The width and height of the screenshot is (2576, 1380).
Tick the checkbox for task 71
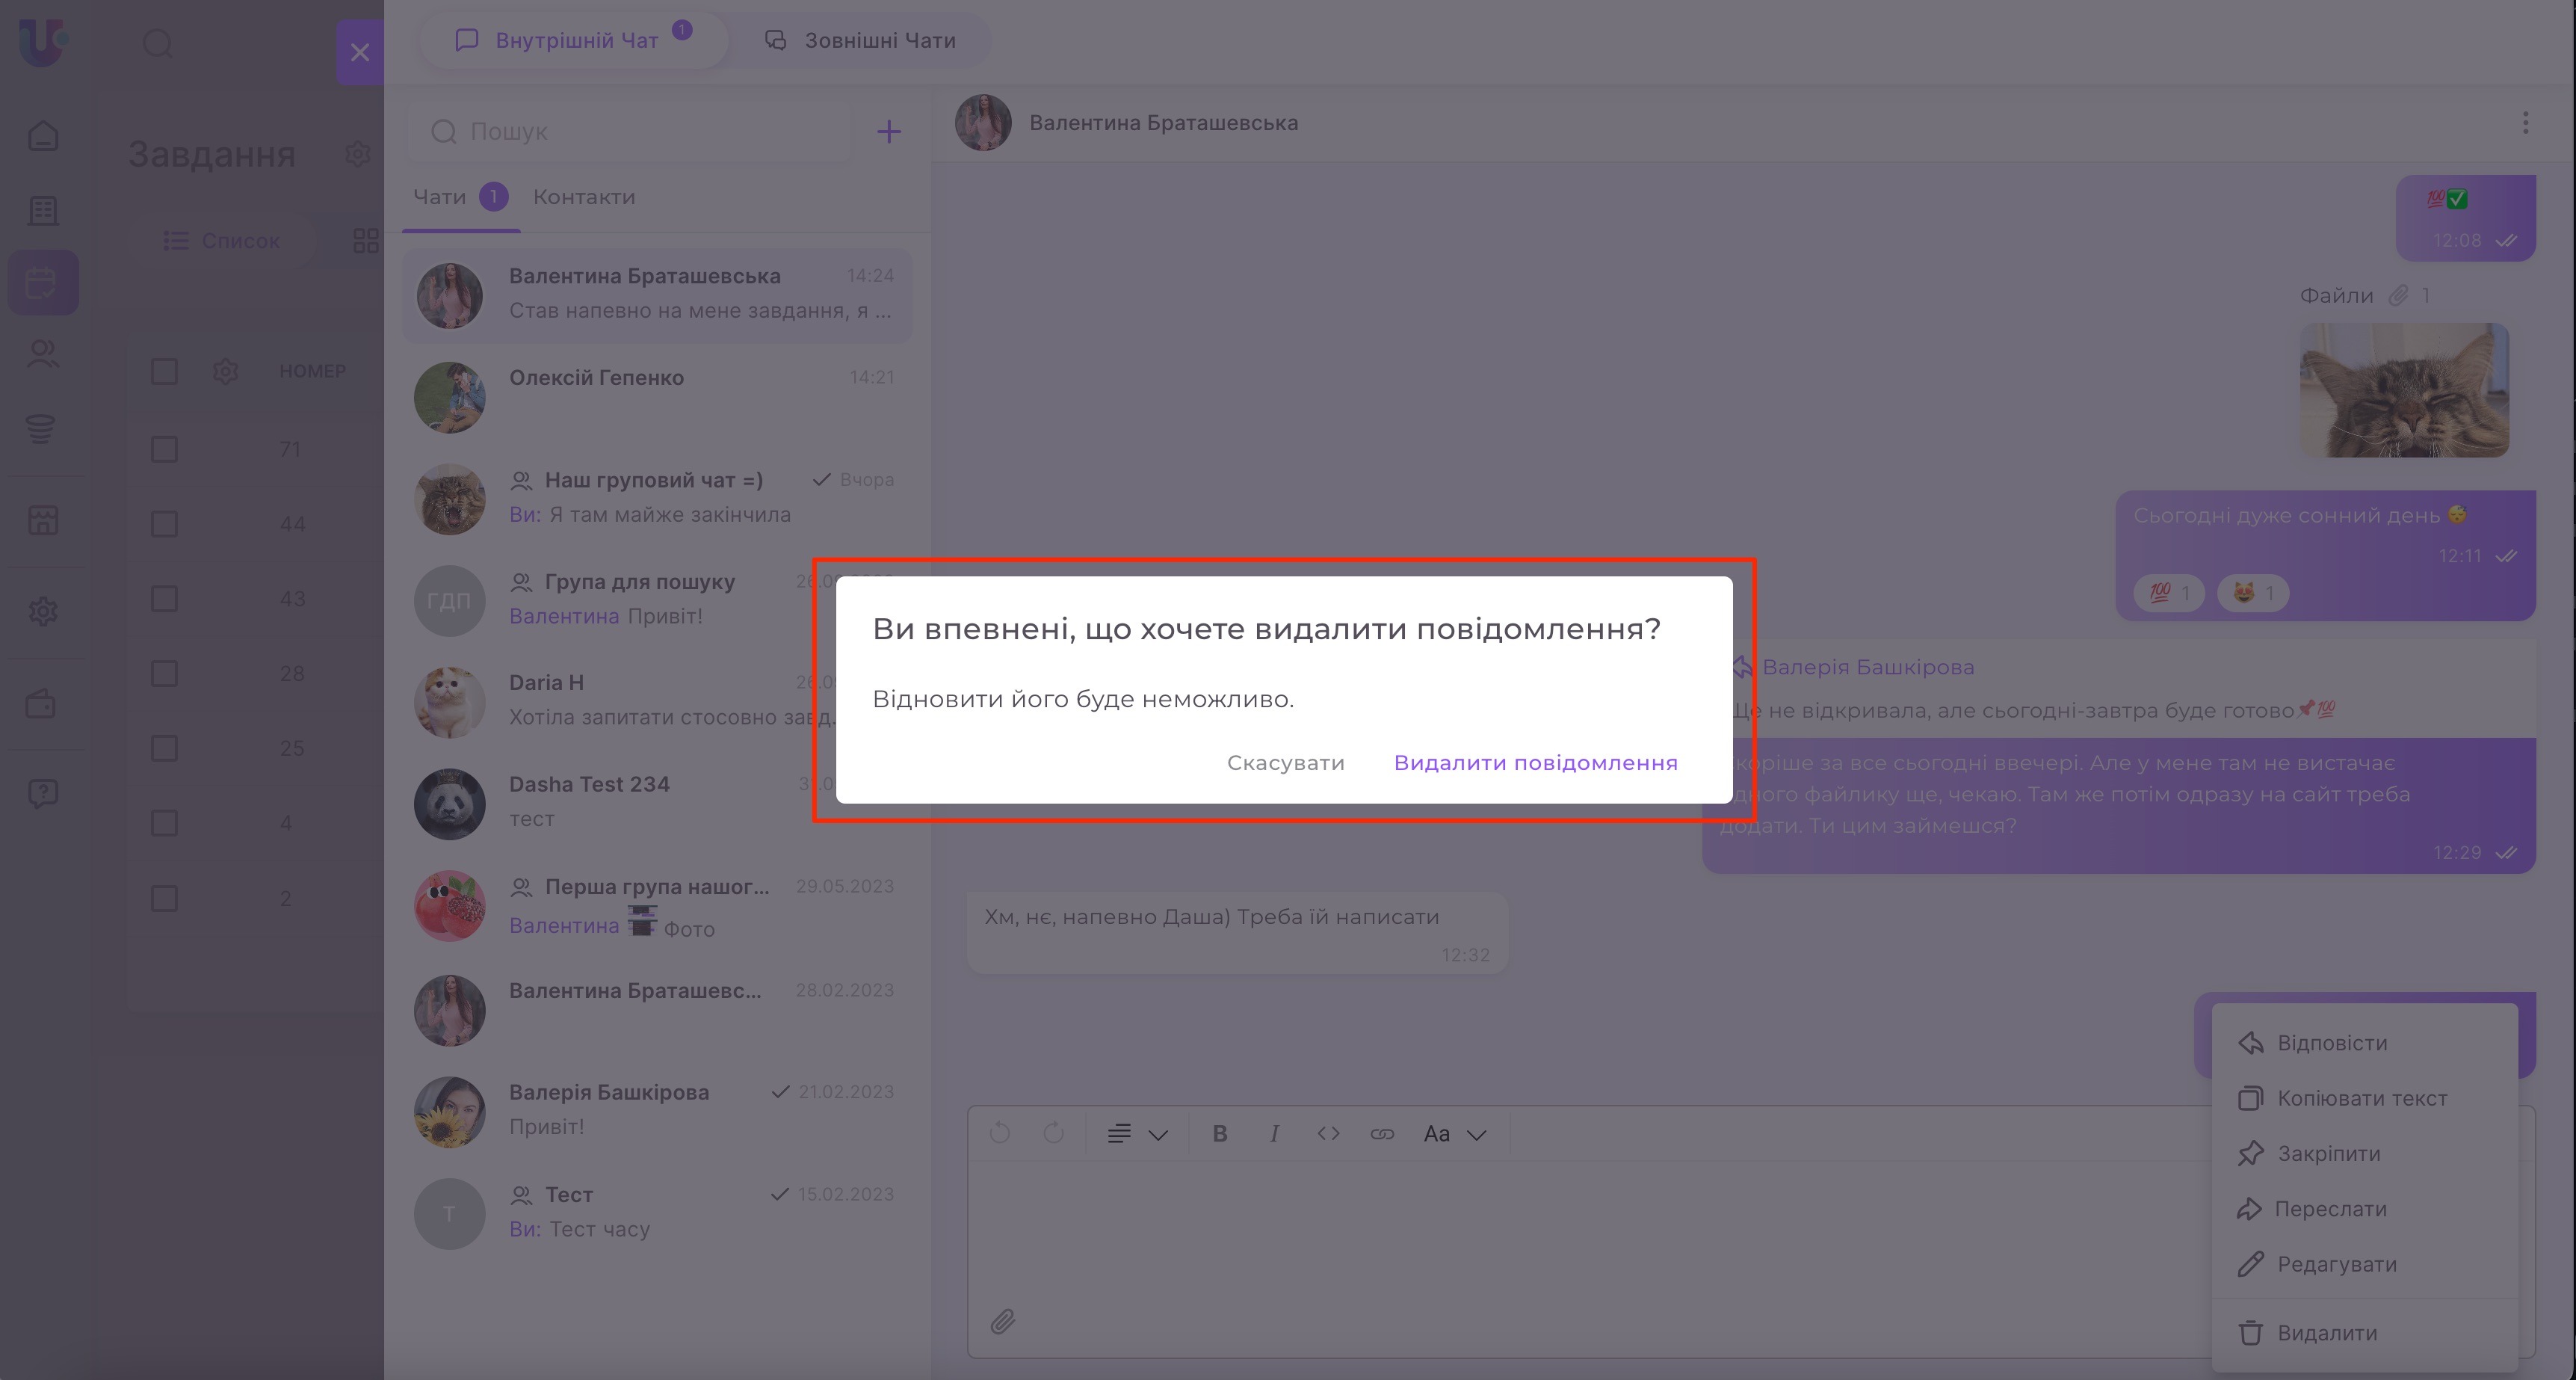coord(164,449)
